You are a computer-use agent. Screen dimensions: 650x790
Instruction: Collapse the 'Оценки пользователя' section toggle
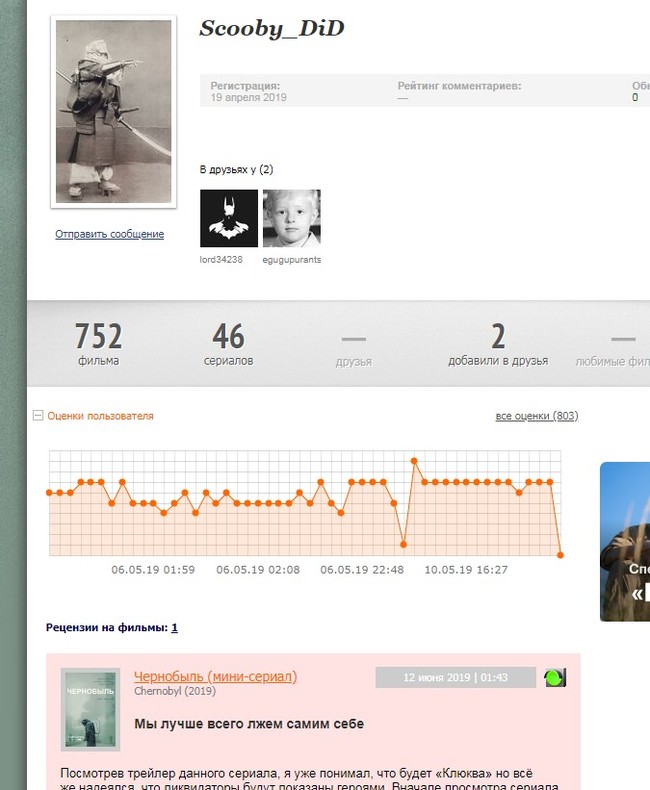(x=38, y=416)
